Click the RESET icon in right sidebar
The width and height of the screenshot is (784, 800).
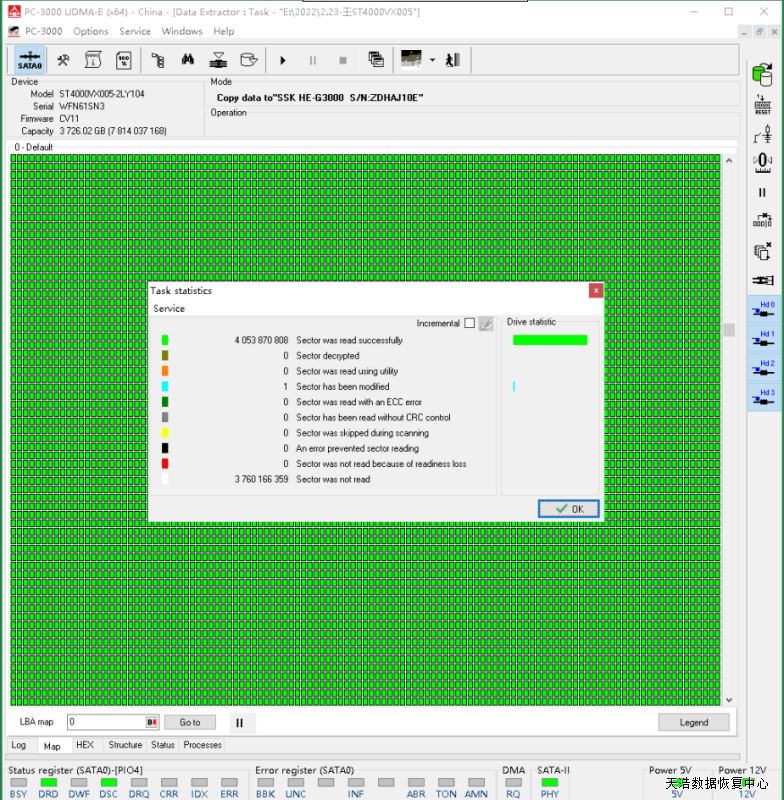[762, 105]
